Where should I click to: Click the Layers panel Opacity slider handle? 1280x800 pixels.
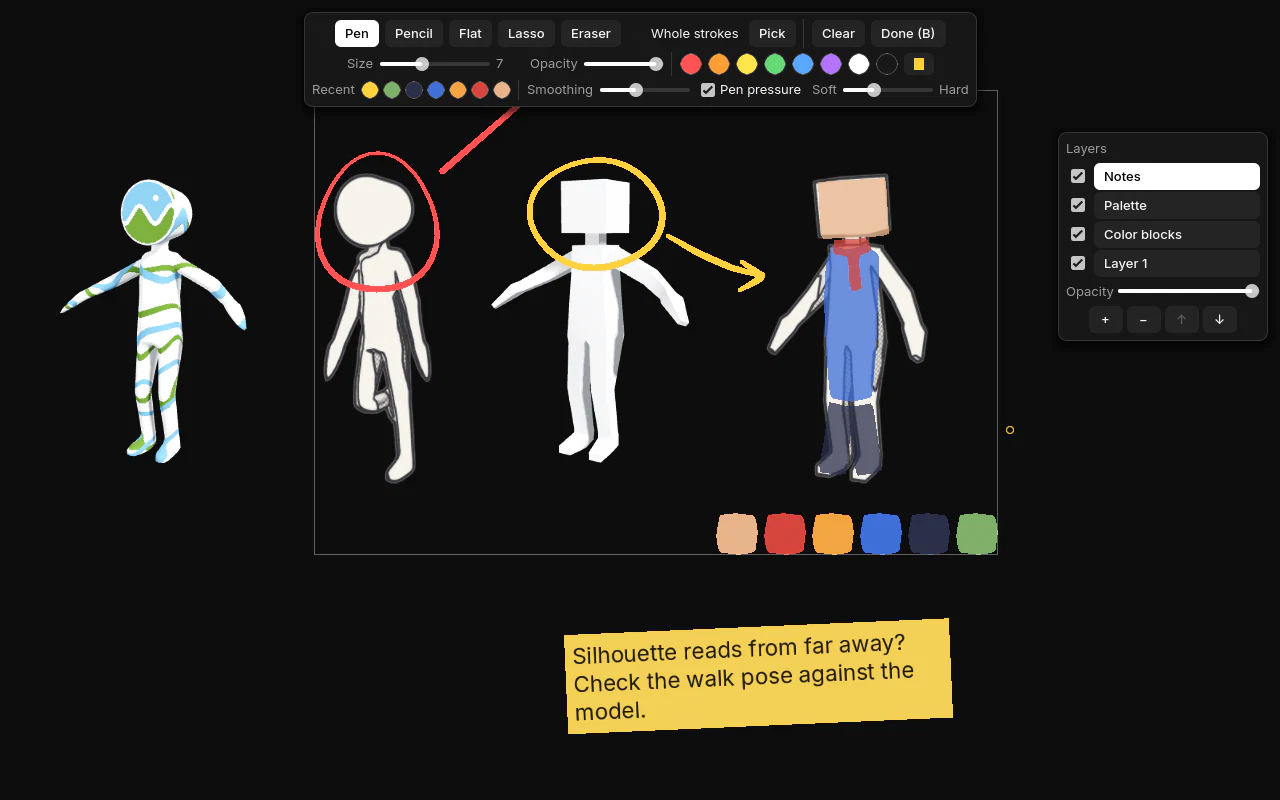1252,291
